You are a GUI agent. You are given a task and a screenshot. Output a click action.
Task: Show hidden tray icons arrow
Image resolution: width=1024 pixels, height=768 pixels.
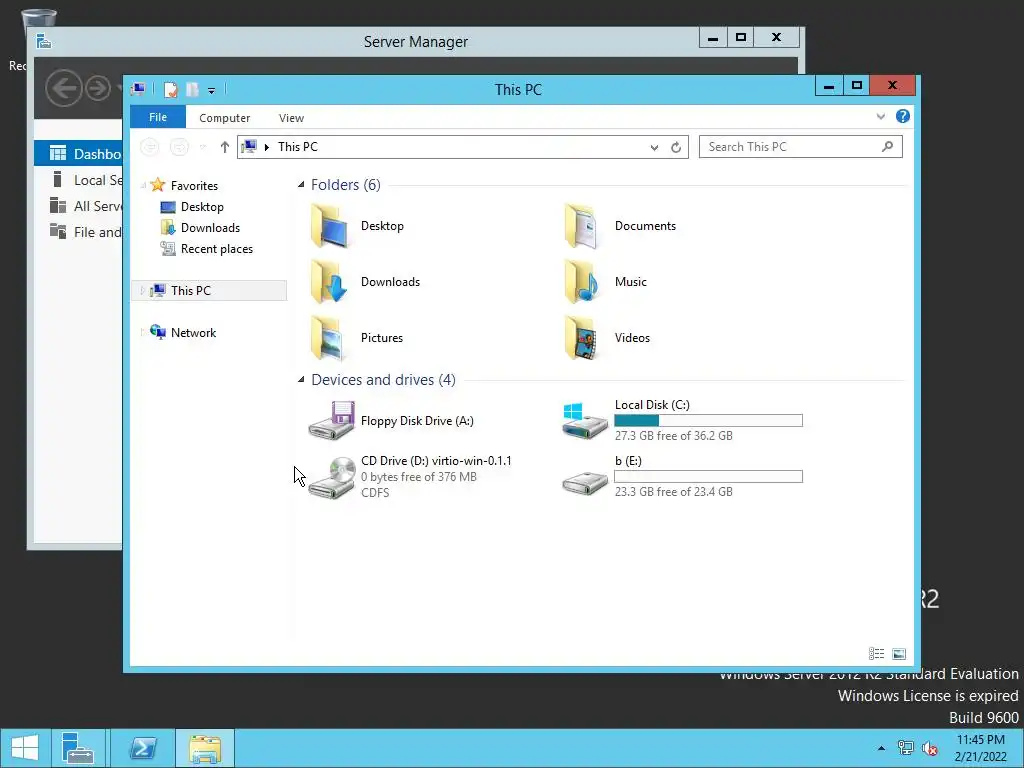pos(881,748)
